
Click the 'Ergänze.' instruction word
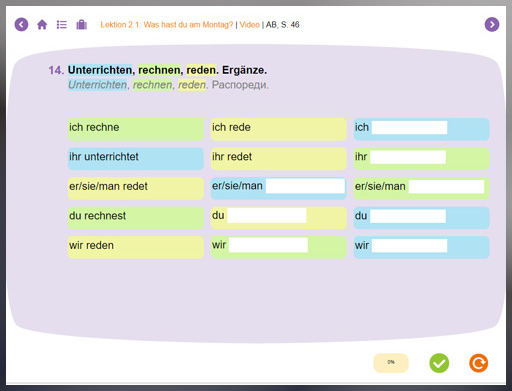tap(245, 70)
